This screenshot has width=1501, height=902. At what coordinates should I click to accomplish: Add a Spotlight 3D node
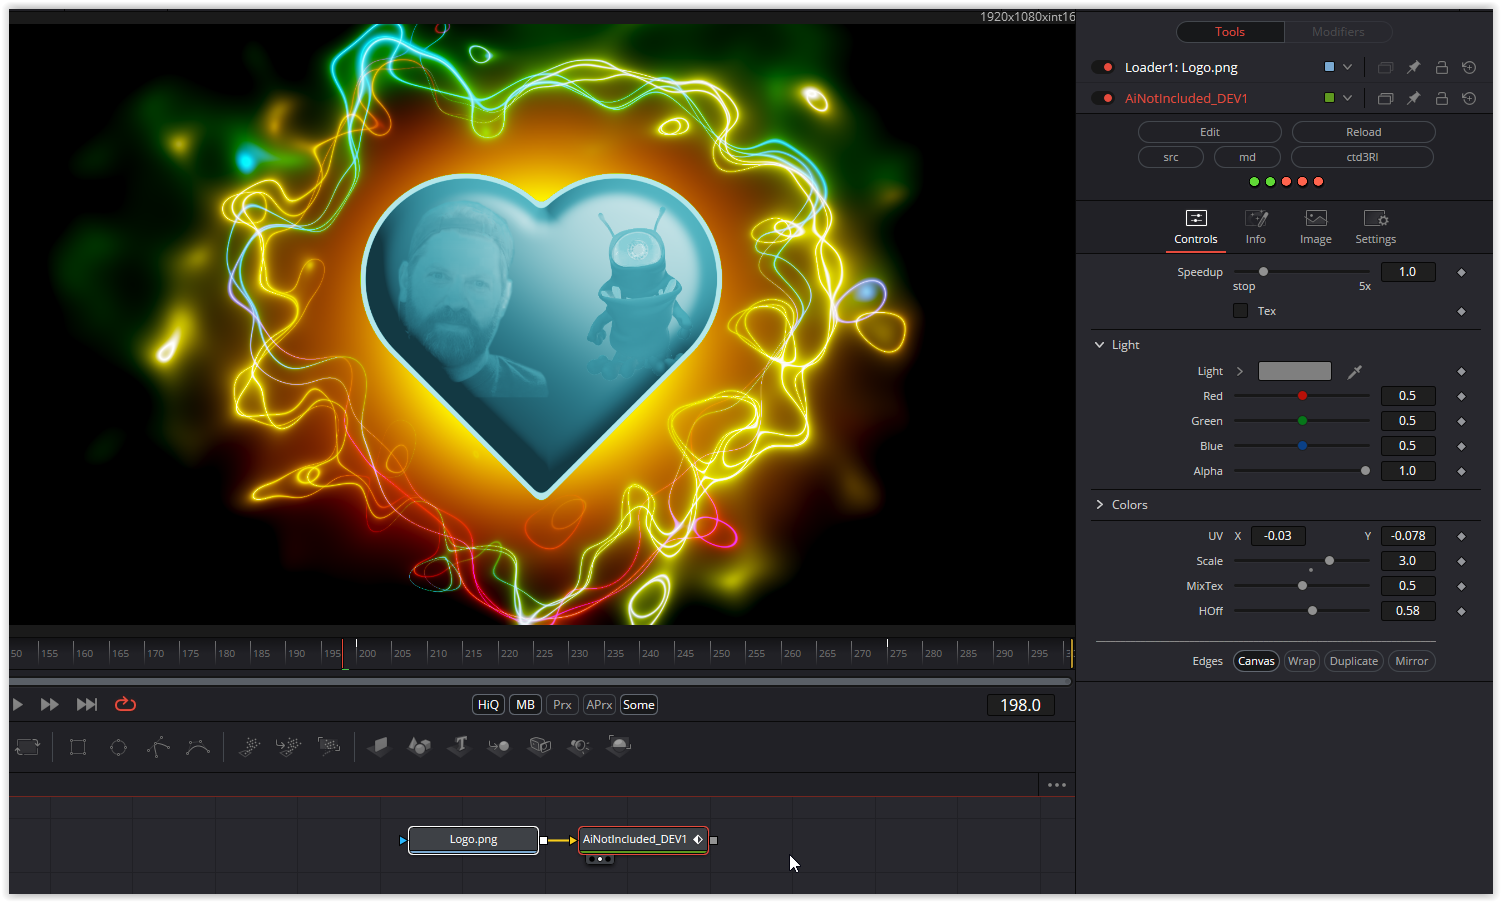[x=580, y=745]
